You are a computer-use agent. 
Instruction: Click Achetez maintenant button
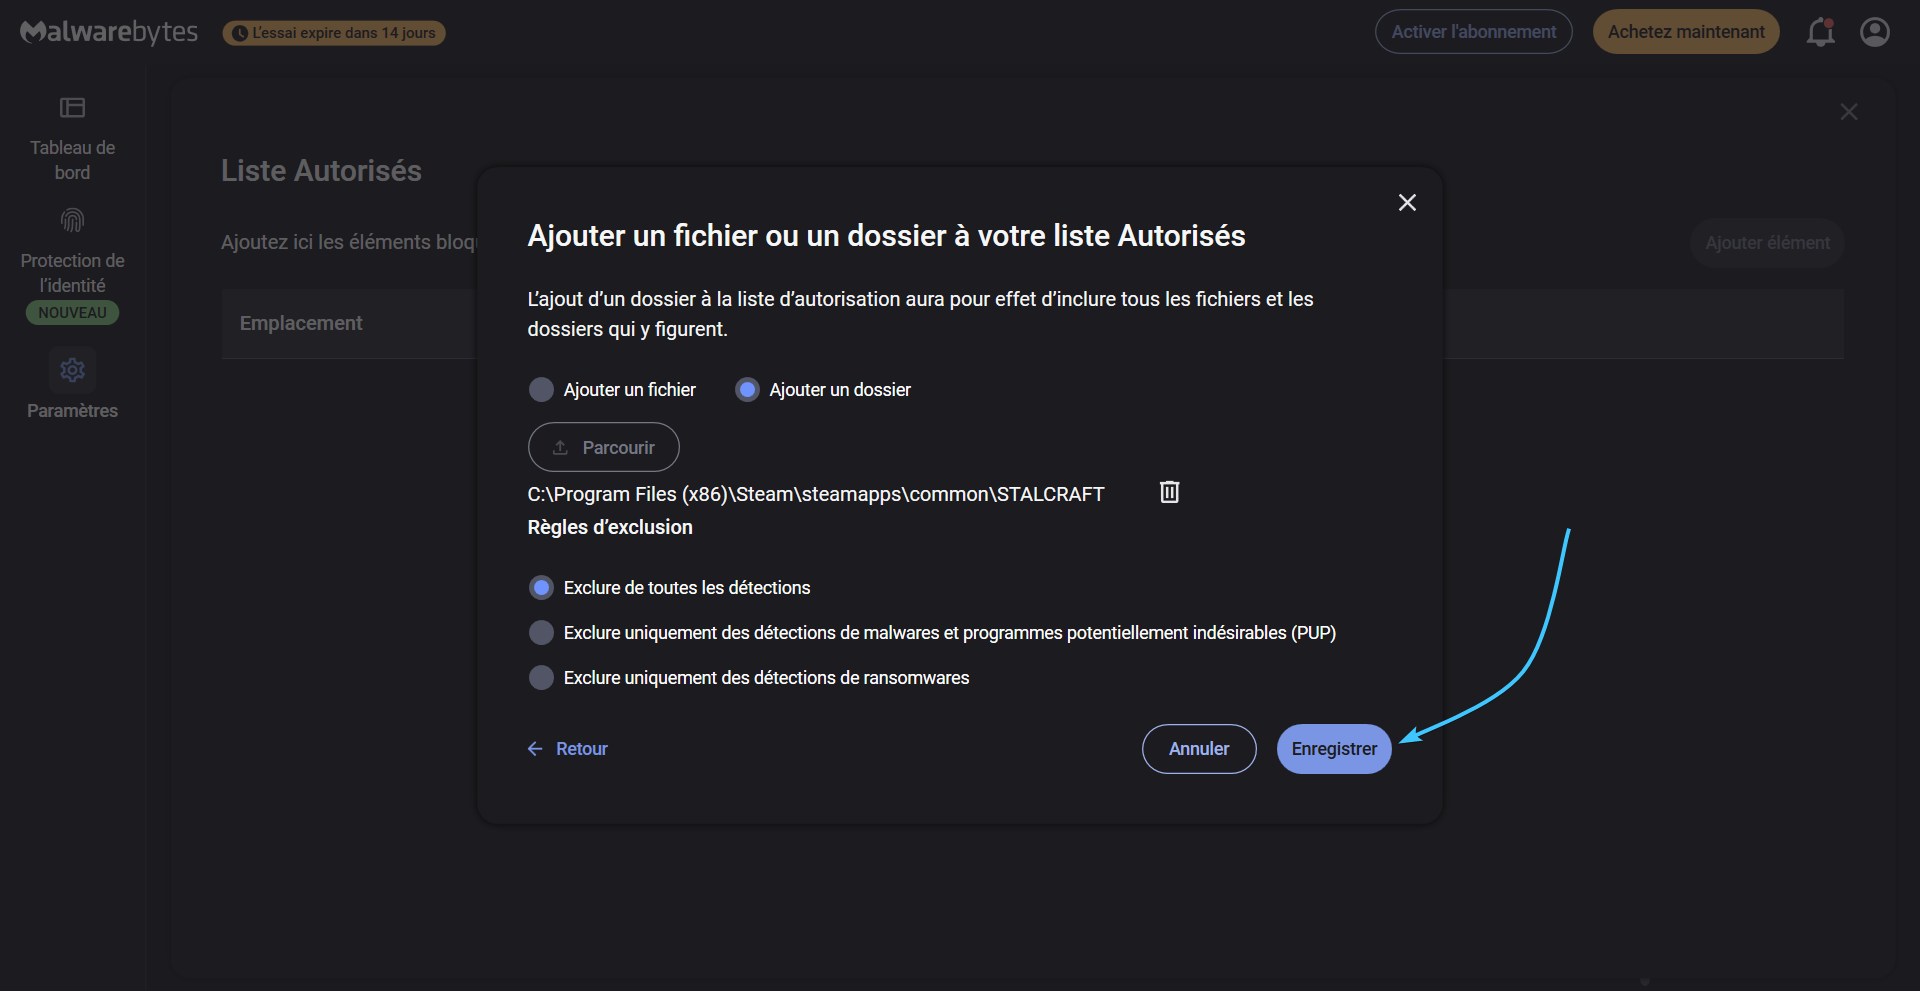1686,32
